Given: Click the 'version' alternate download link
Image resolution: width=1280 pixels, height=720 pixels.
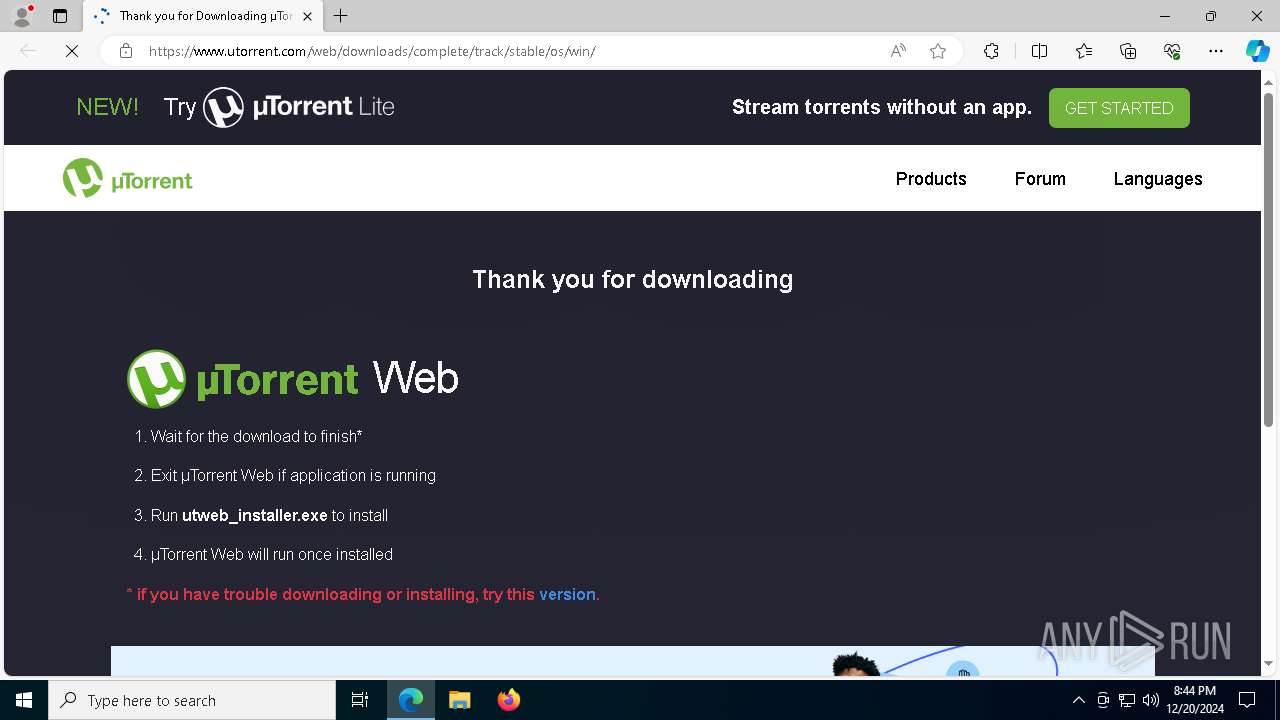Looking at the screenshot, I should coord(567,594).
